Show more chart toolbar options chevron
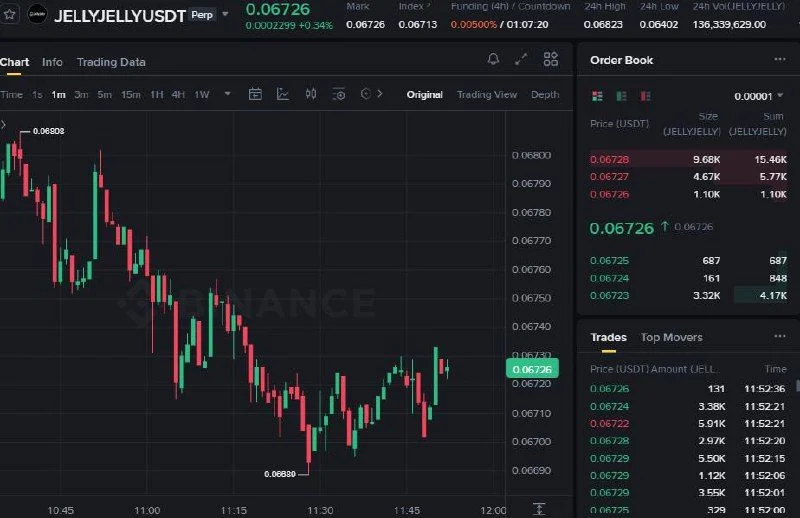800x518 pixels. click(x=380, y=94)
